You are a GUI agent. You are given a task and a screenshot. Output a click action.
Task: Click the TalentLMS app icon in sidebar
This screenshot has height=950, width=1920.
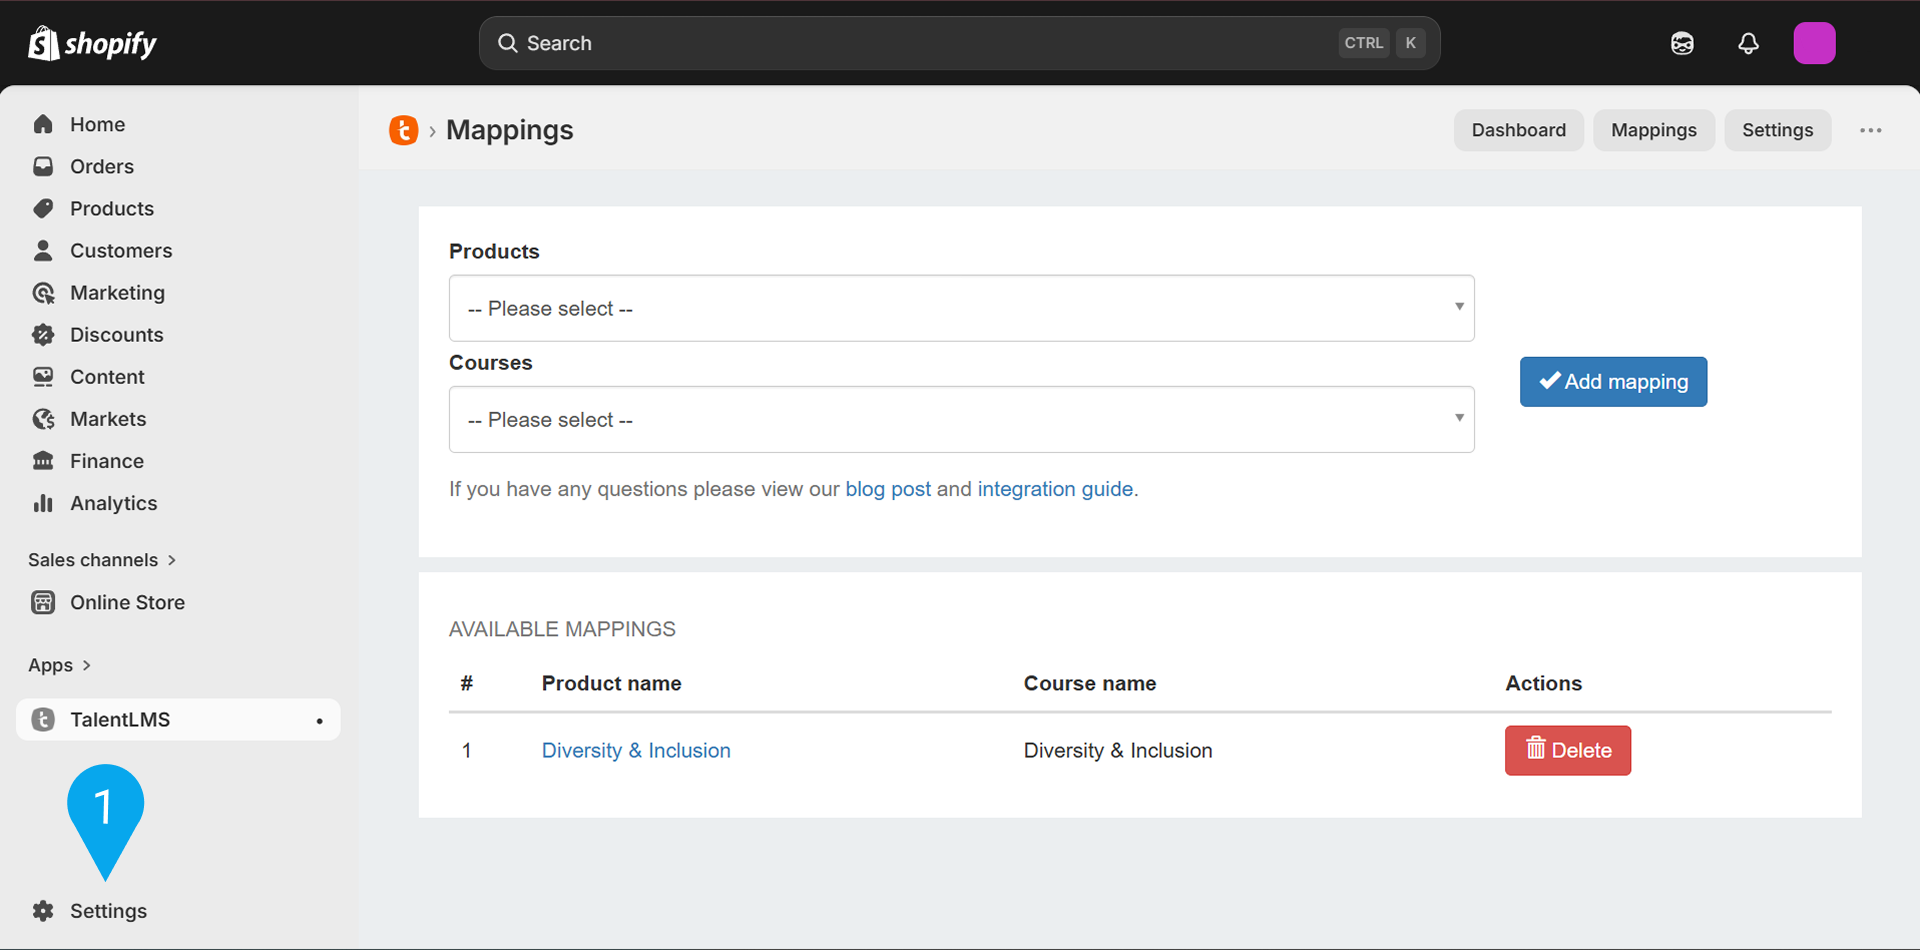(43, 719)
